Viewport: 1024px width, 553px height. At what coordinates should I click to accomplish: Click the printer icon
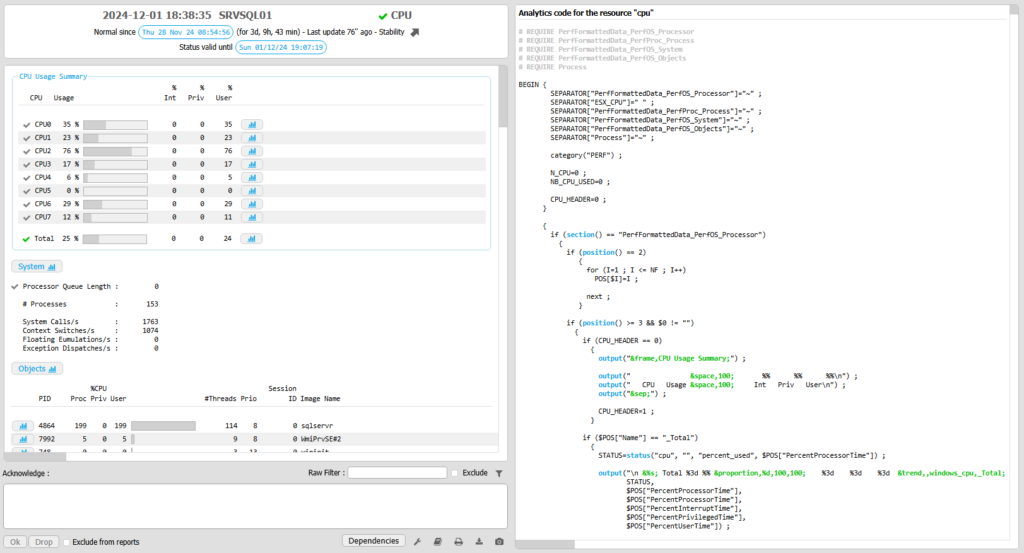(x=458, y=541)
